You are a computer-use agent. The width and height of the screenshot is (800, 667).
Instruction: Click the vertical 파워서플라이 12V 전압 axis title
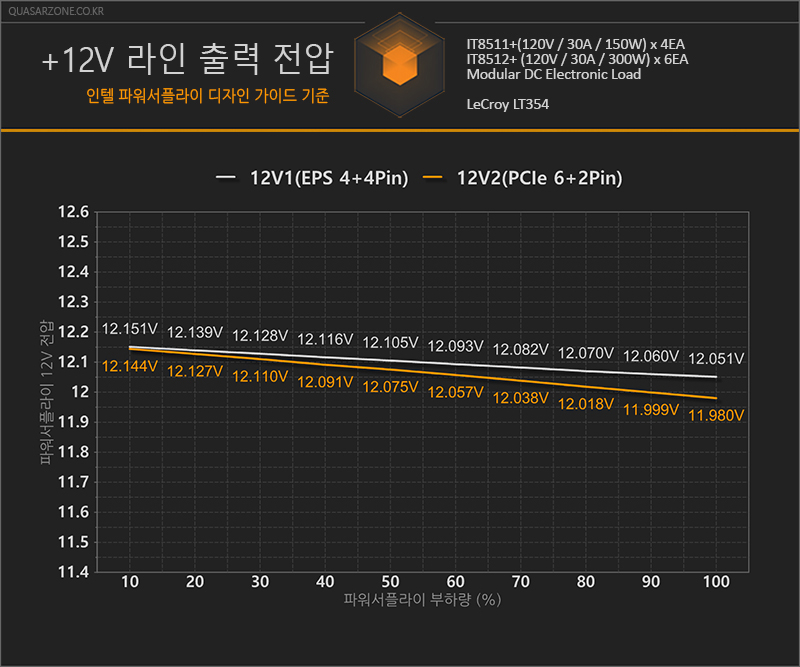(x=46, y=392)
